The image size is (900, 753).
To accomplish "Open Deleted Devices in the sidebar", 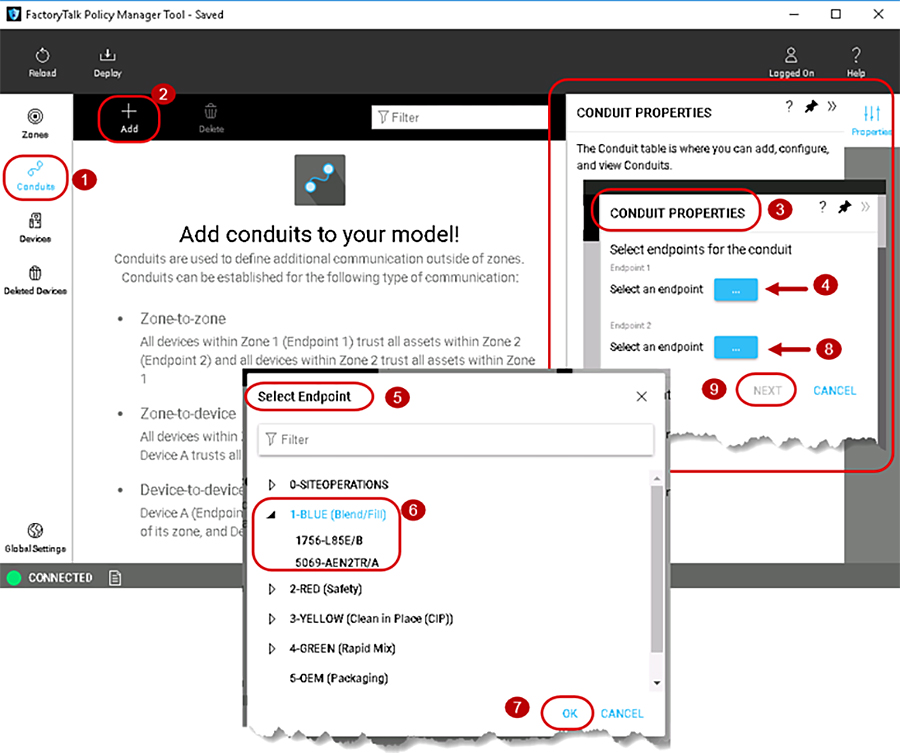I will click(35, 280).
